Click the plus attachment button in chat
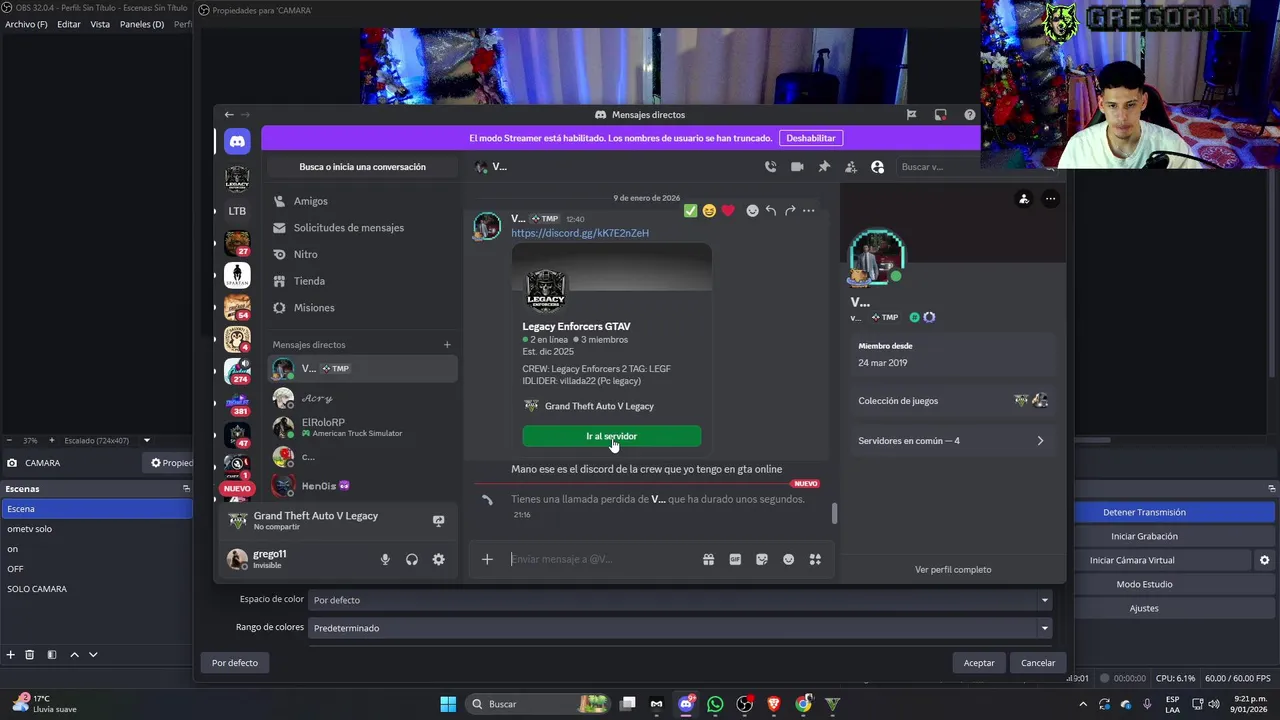Screen dimensions: 1280x720 [487, 559]
